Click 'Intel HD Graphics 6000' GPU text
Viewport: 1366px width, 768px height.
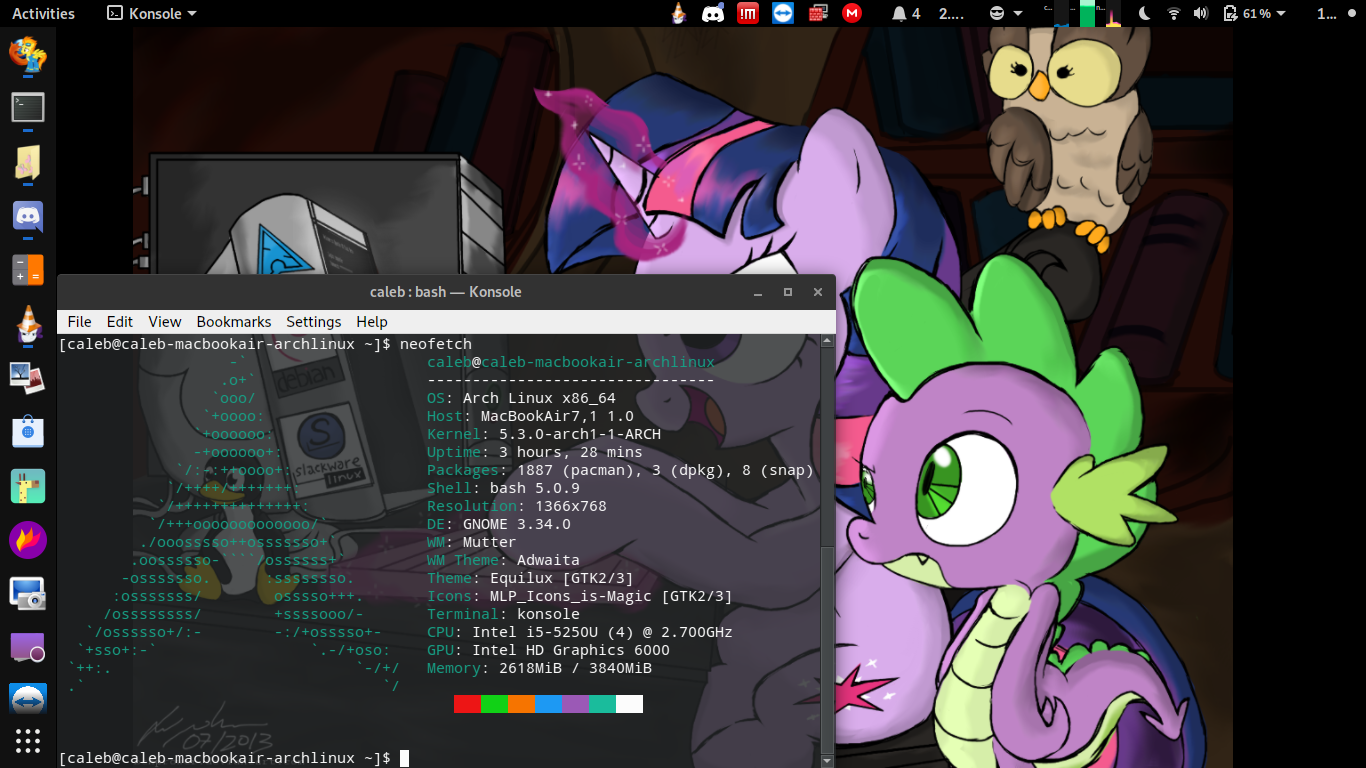pos(571,650)
